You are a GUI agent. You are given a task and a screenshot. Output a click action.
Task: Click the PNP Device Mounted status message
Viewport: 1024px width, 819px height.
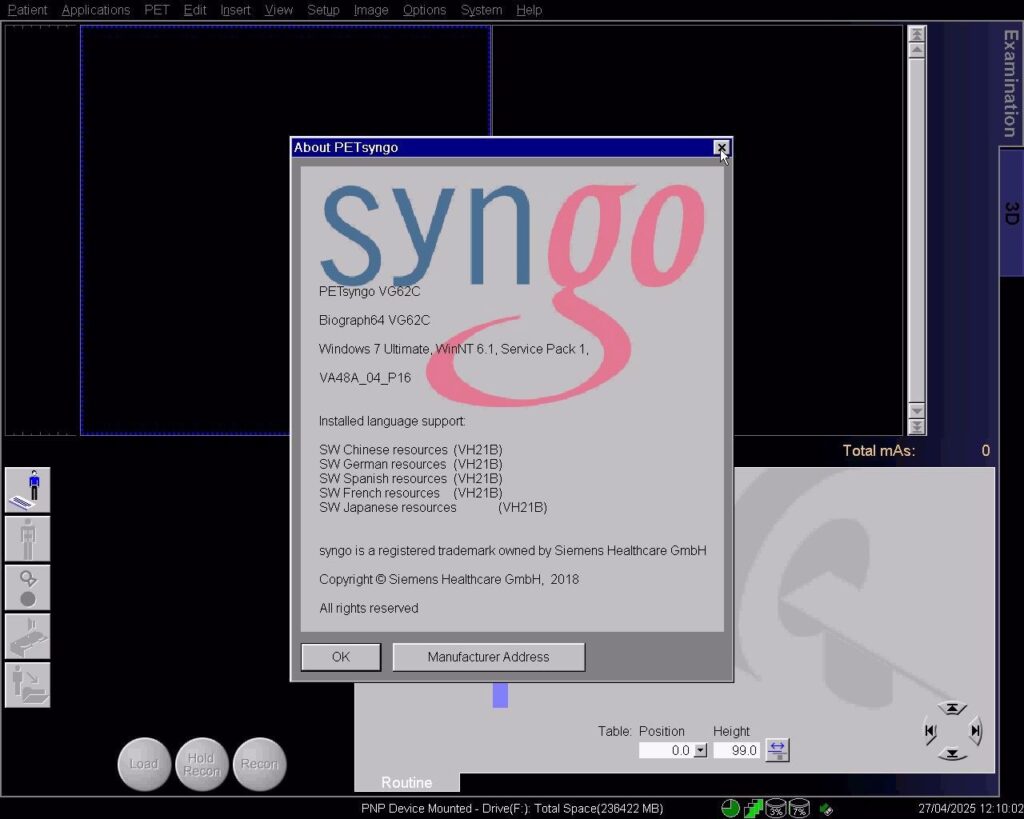512,809
